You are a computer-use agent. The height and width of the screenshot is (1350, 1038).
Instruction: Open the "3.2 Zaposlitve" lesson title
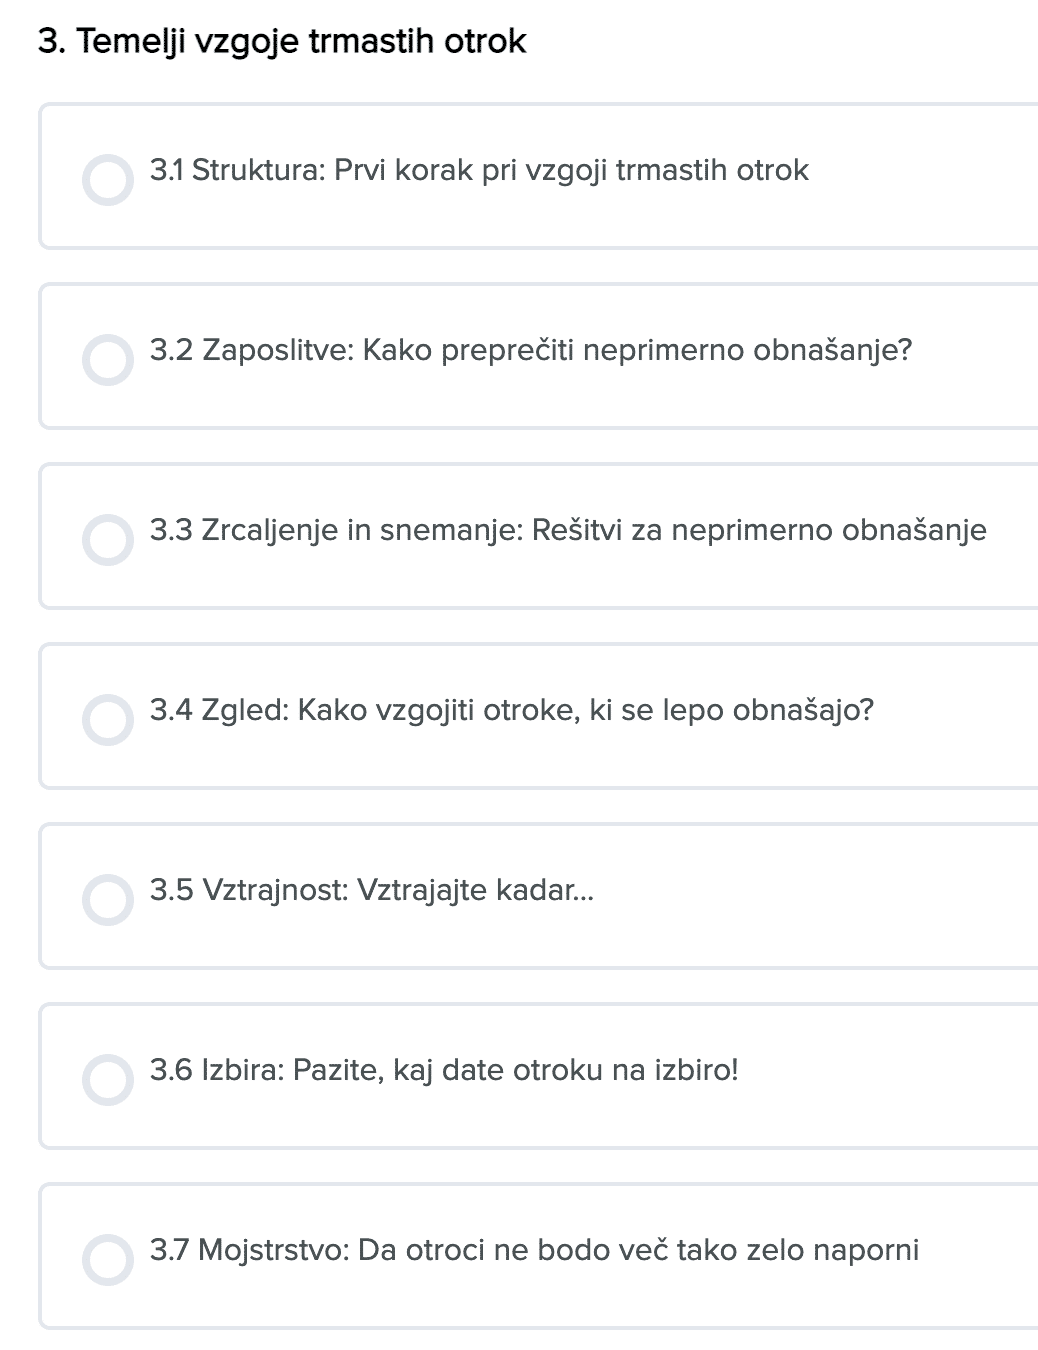[x=531, y=350]
